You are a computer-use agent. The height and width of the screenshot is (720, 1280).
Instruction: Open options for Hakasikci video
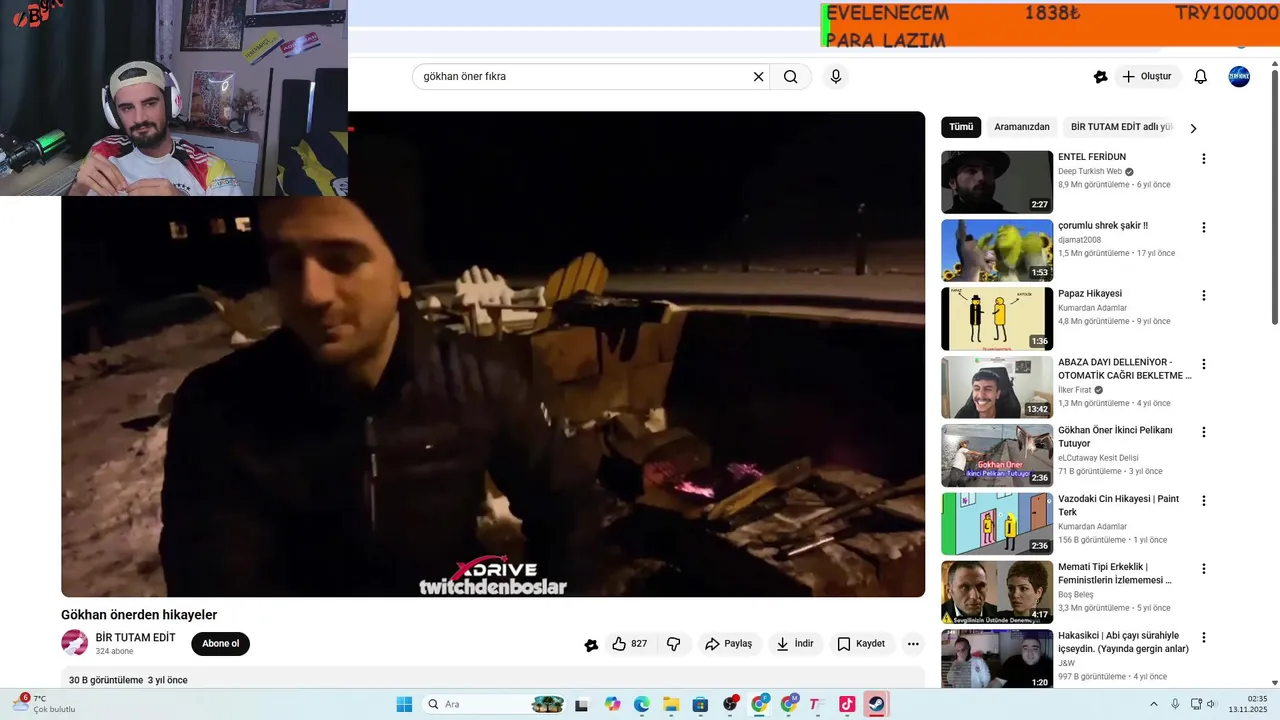coord(1204,637)
